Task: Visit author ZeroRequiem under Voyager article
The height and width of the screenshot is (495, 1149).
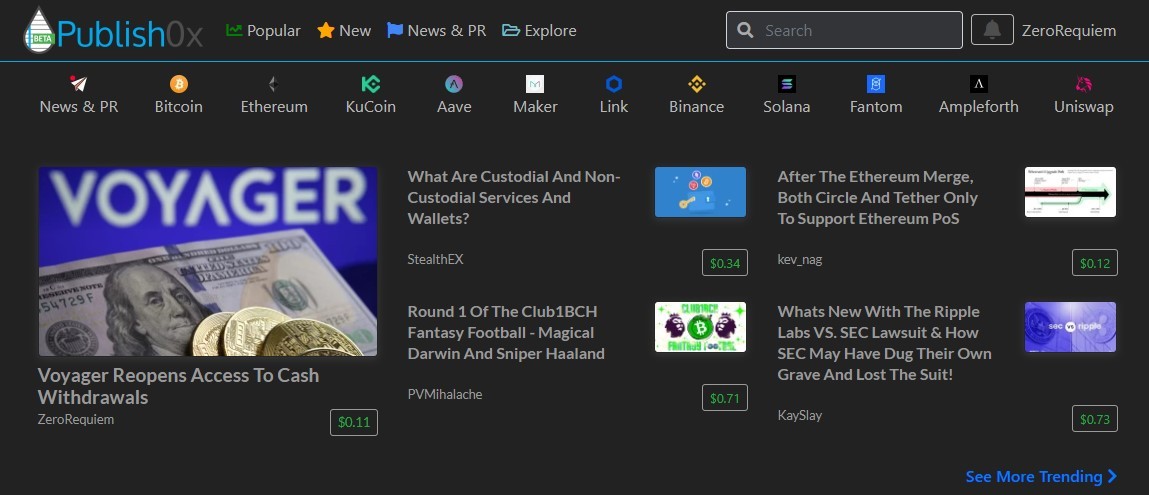Action: [x=75, y=420]
